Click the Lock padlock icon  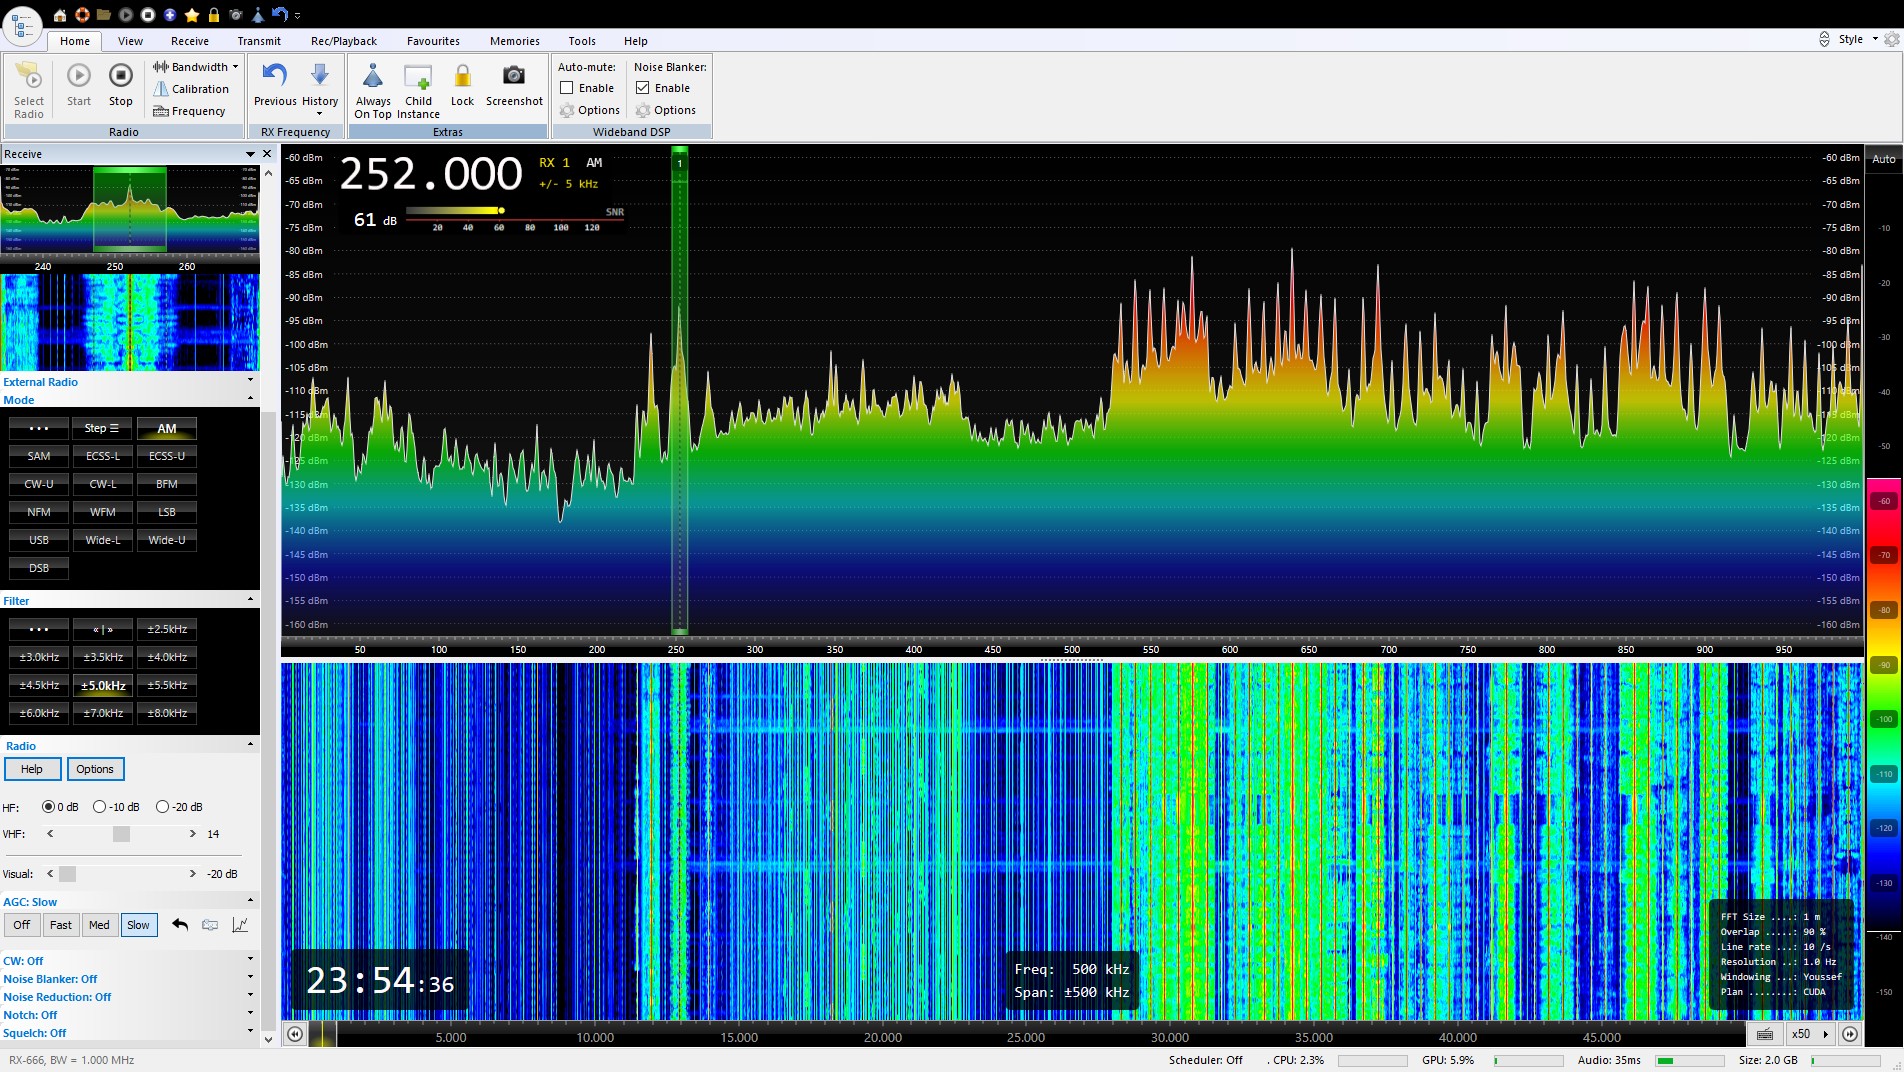click(462, 77)
